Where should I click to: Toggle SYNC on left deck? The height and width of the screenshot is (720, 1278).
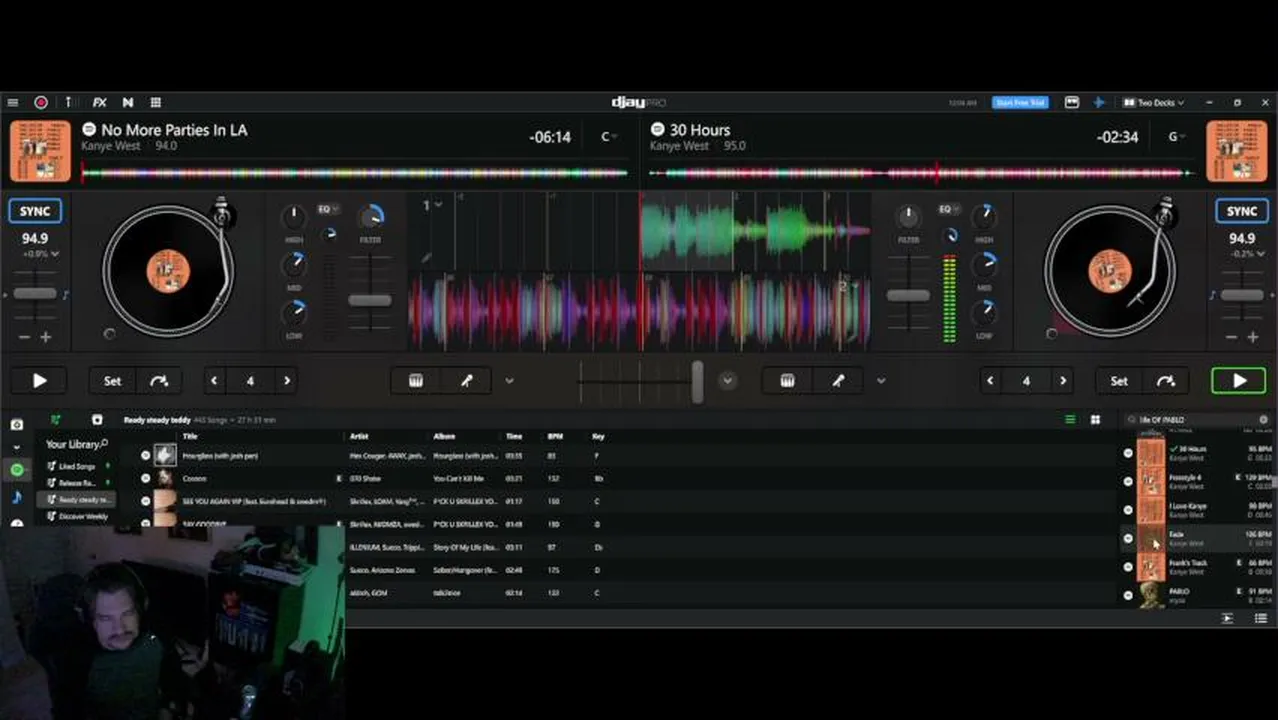click(x=35, y=211)
